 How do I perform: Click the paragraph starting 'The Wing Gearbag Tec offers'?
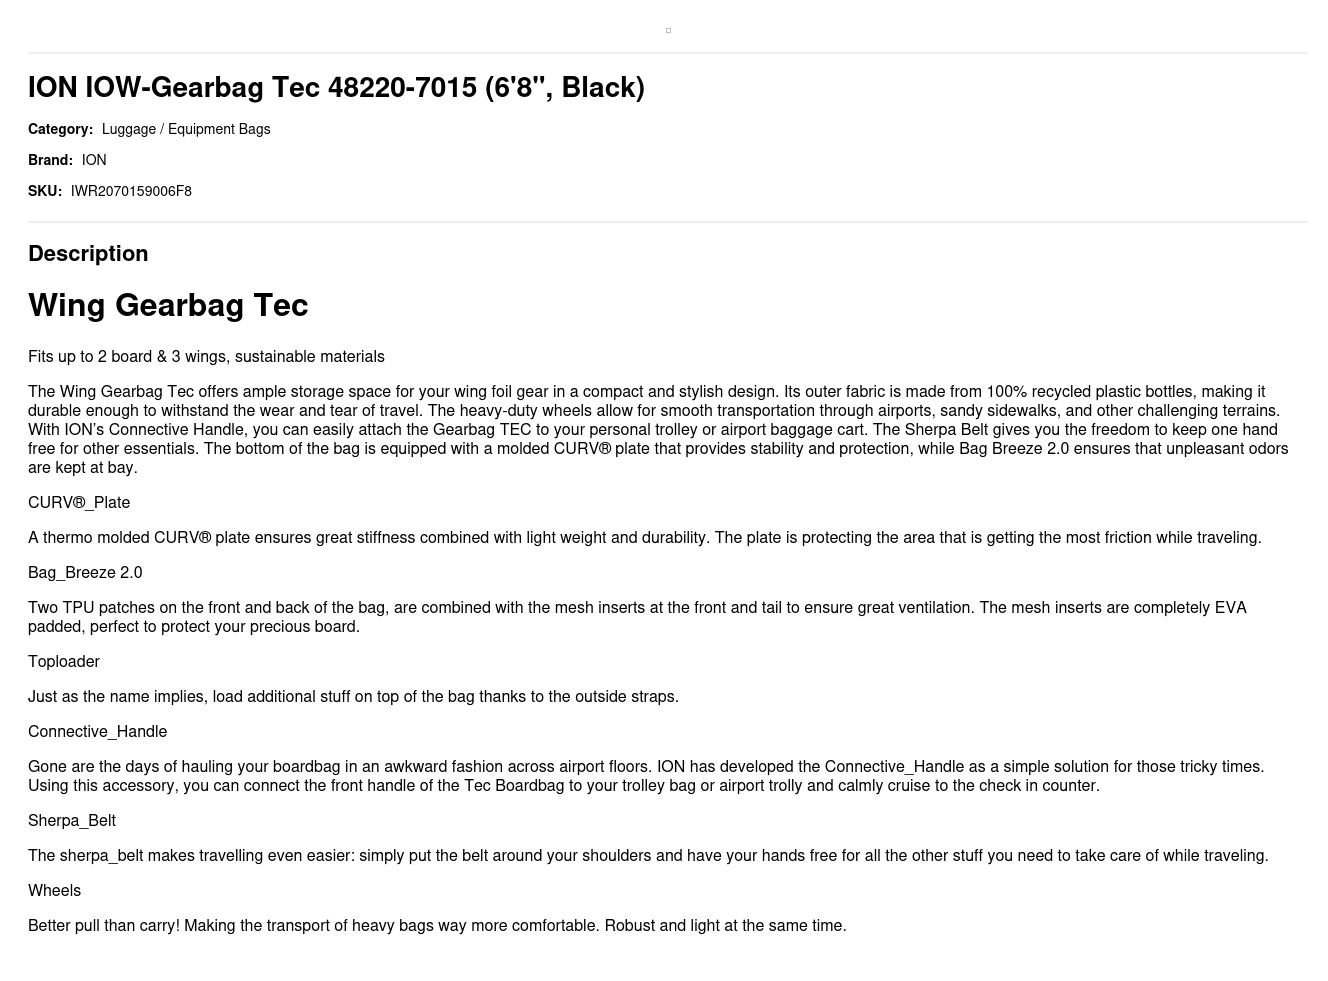[658, 429]
